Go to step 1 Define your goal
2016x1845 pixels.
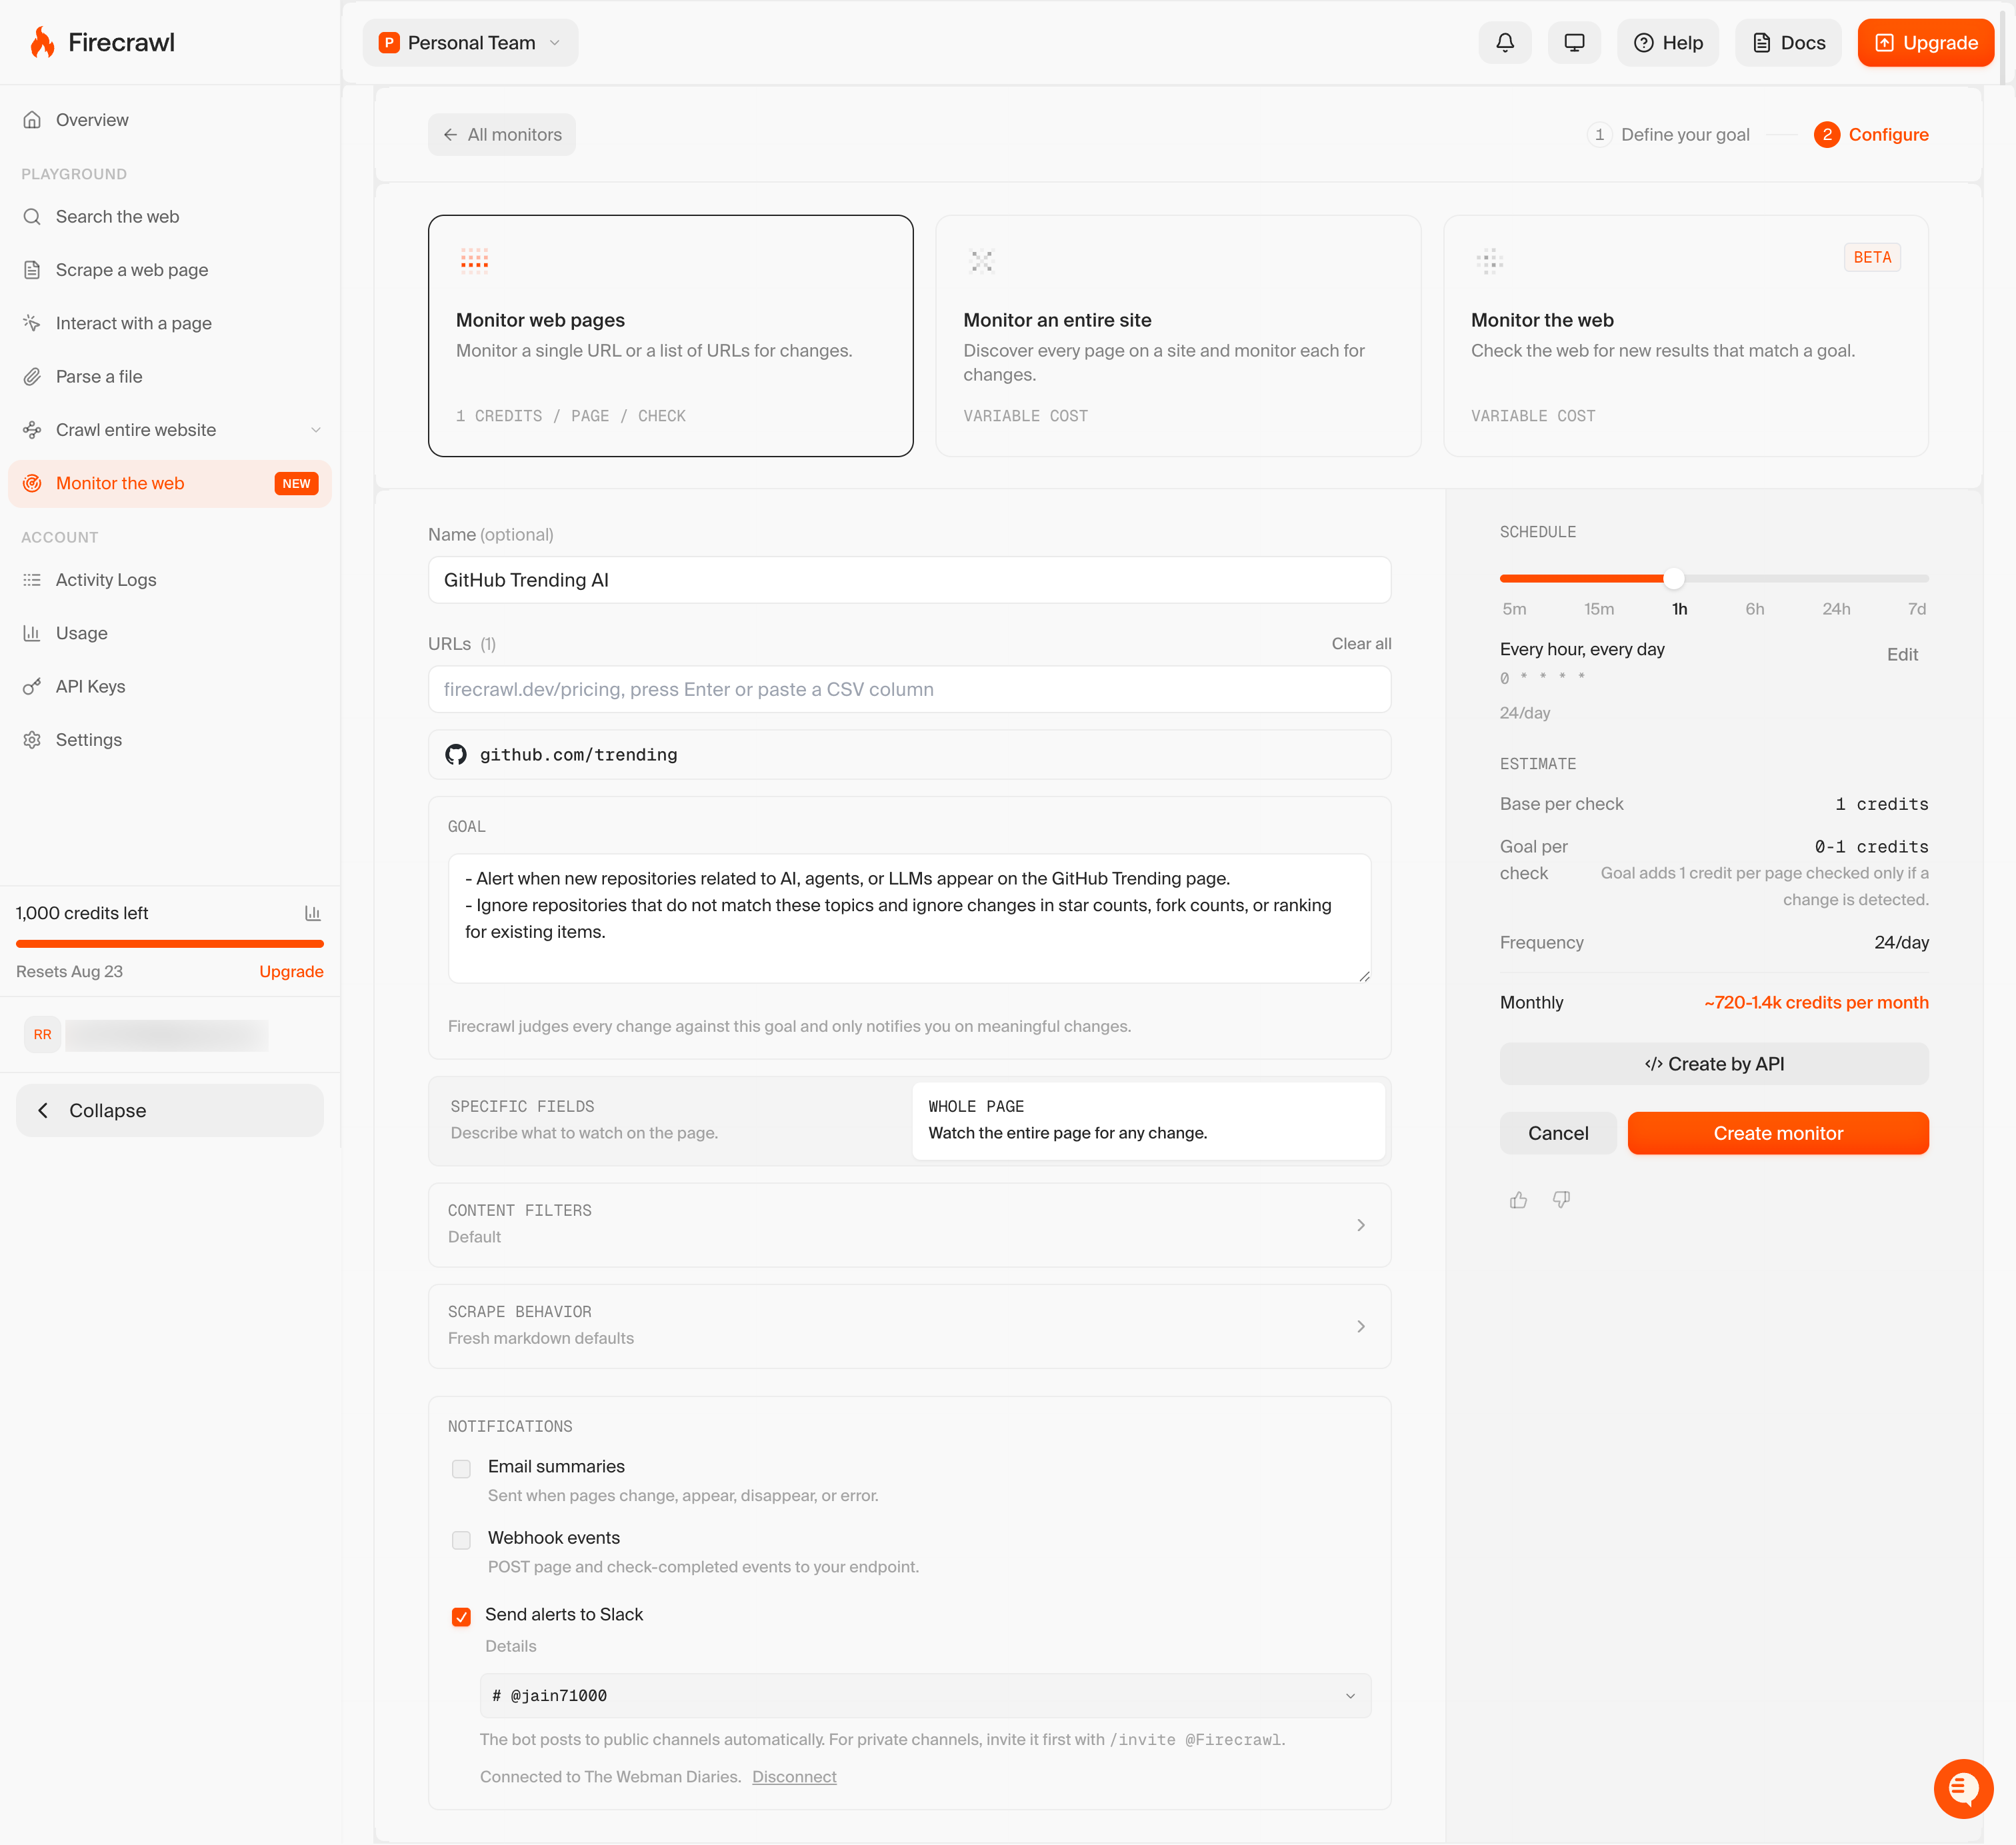tap(1669, 135)
